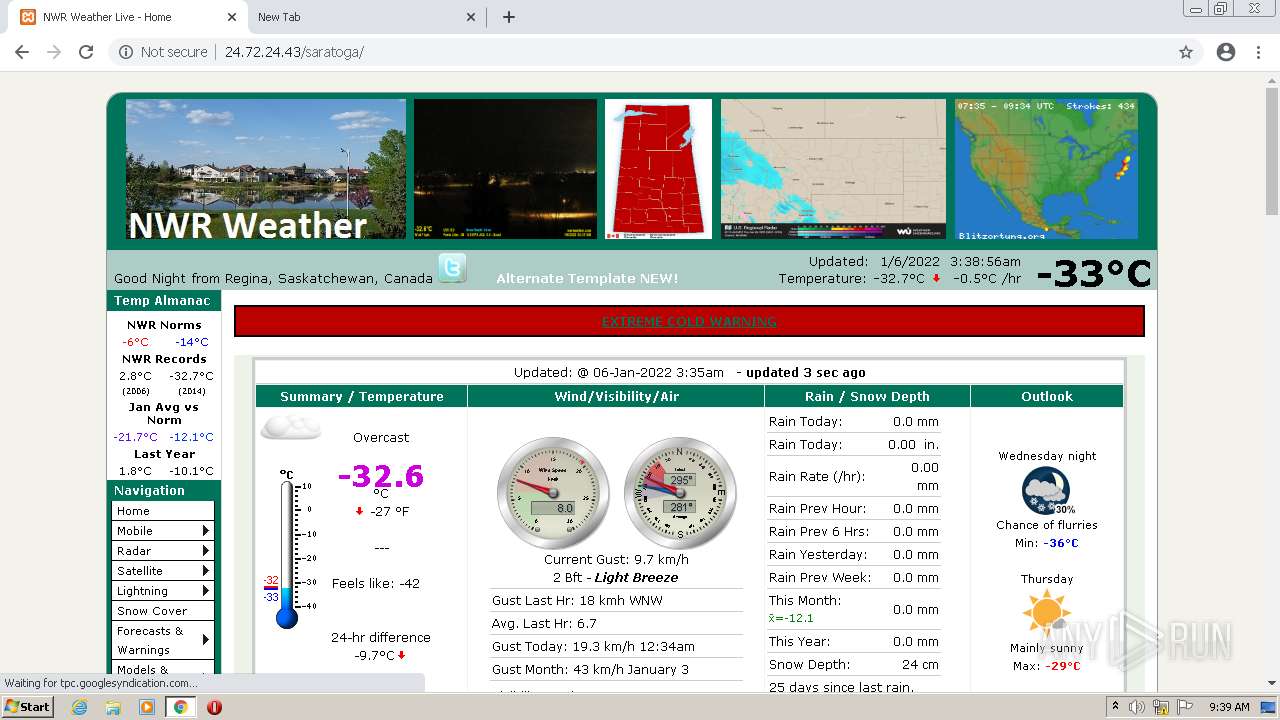Open Chrome profile account icon
This screenshot has width=1280, height=720.
tap(1226, 52)
